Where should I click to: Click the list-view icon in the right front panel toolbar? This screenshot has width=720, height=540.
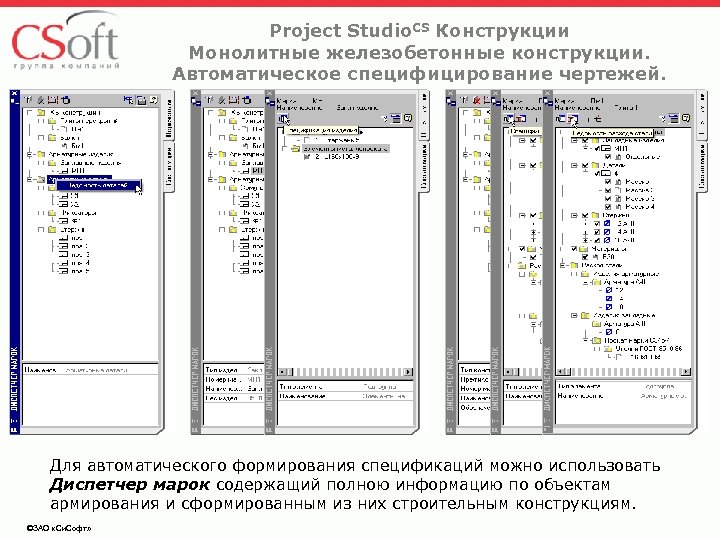(674, 118)
